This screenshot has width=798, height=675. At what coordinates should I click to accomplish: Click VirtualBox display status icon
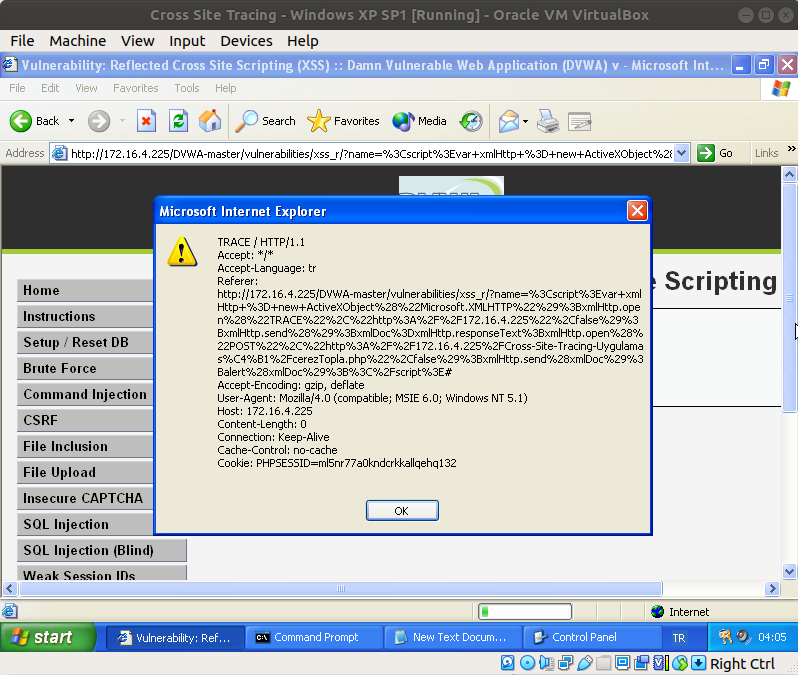[x=622, y=663]
